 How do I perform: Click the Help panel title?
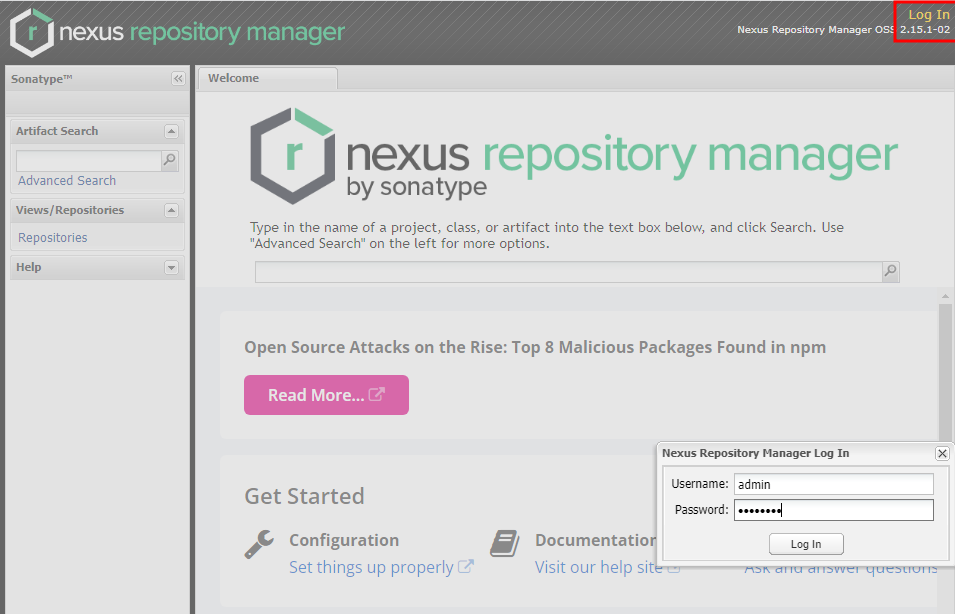pos(29,267)
